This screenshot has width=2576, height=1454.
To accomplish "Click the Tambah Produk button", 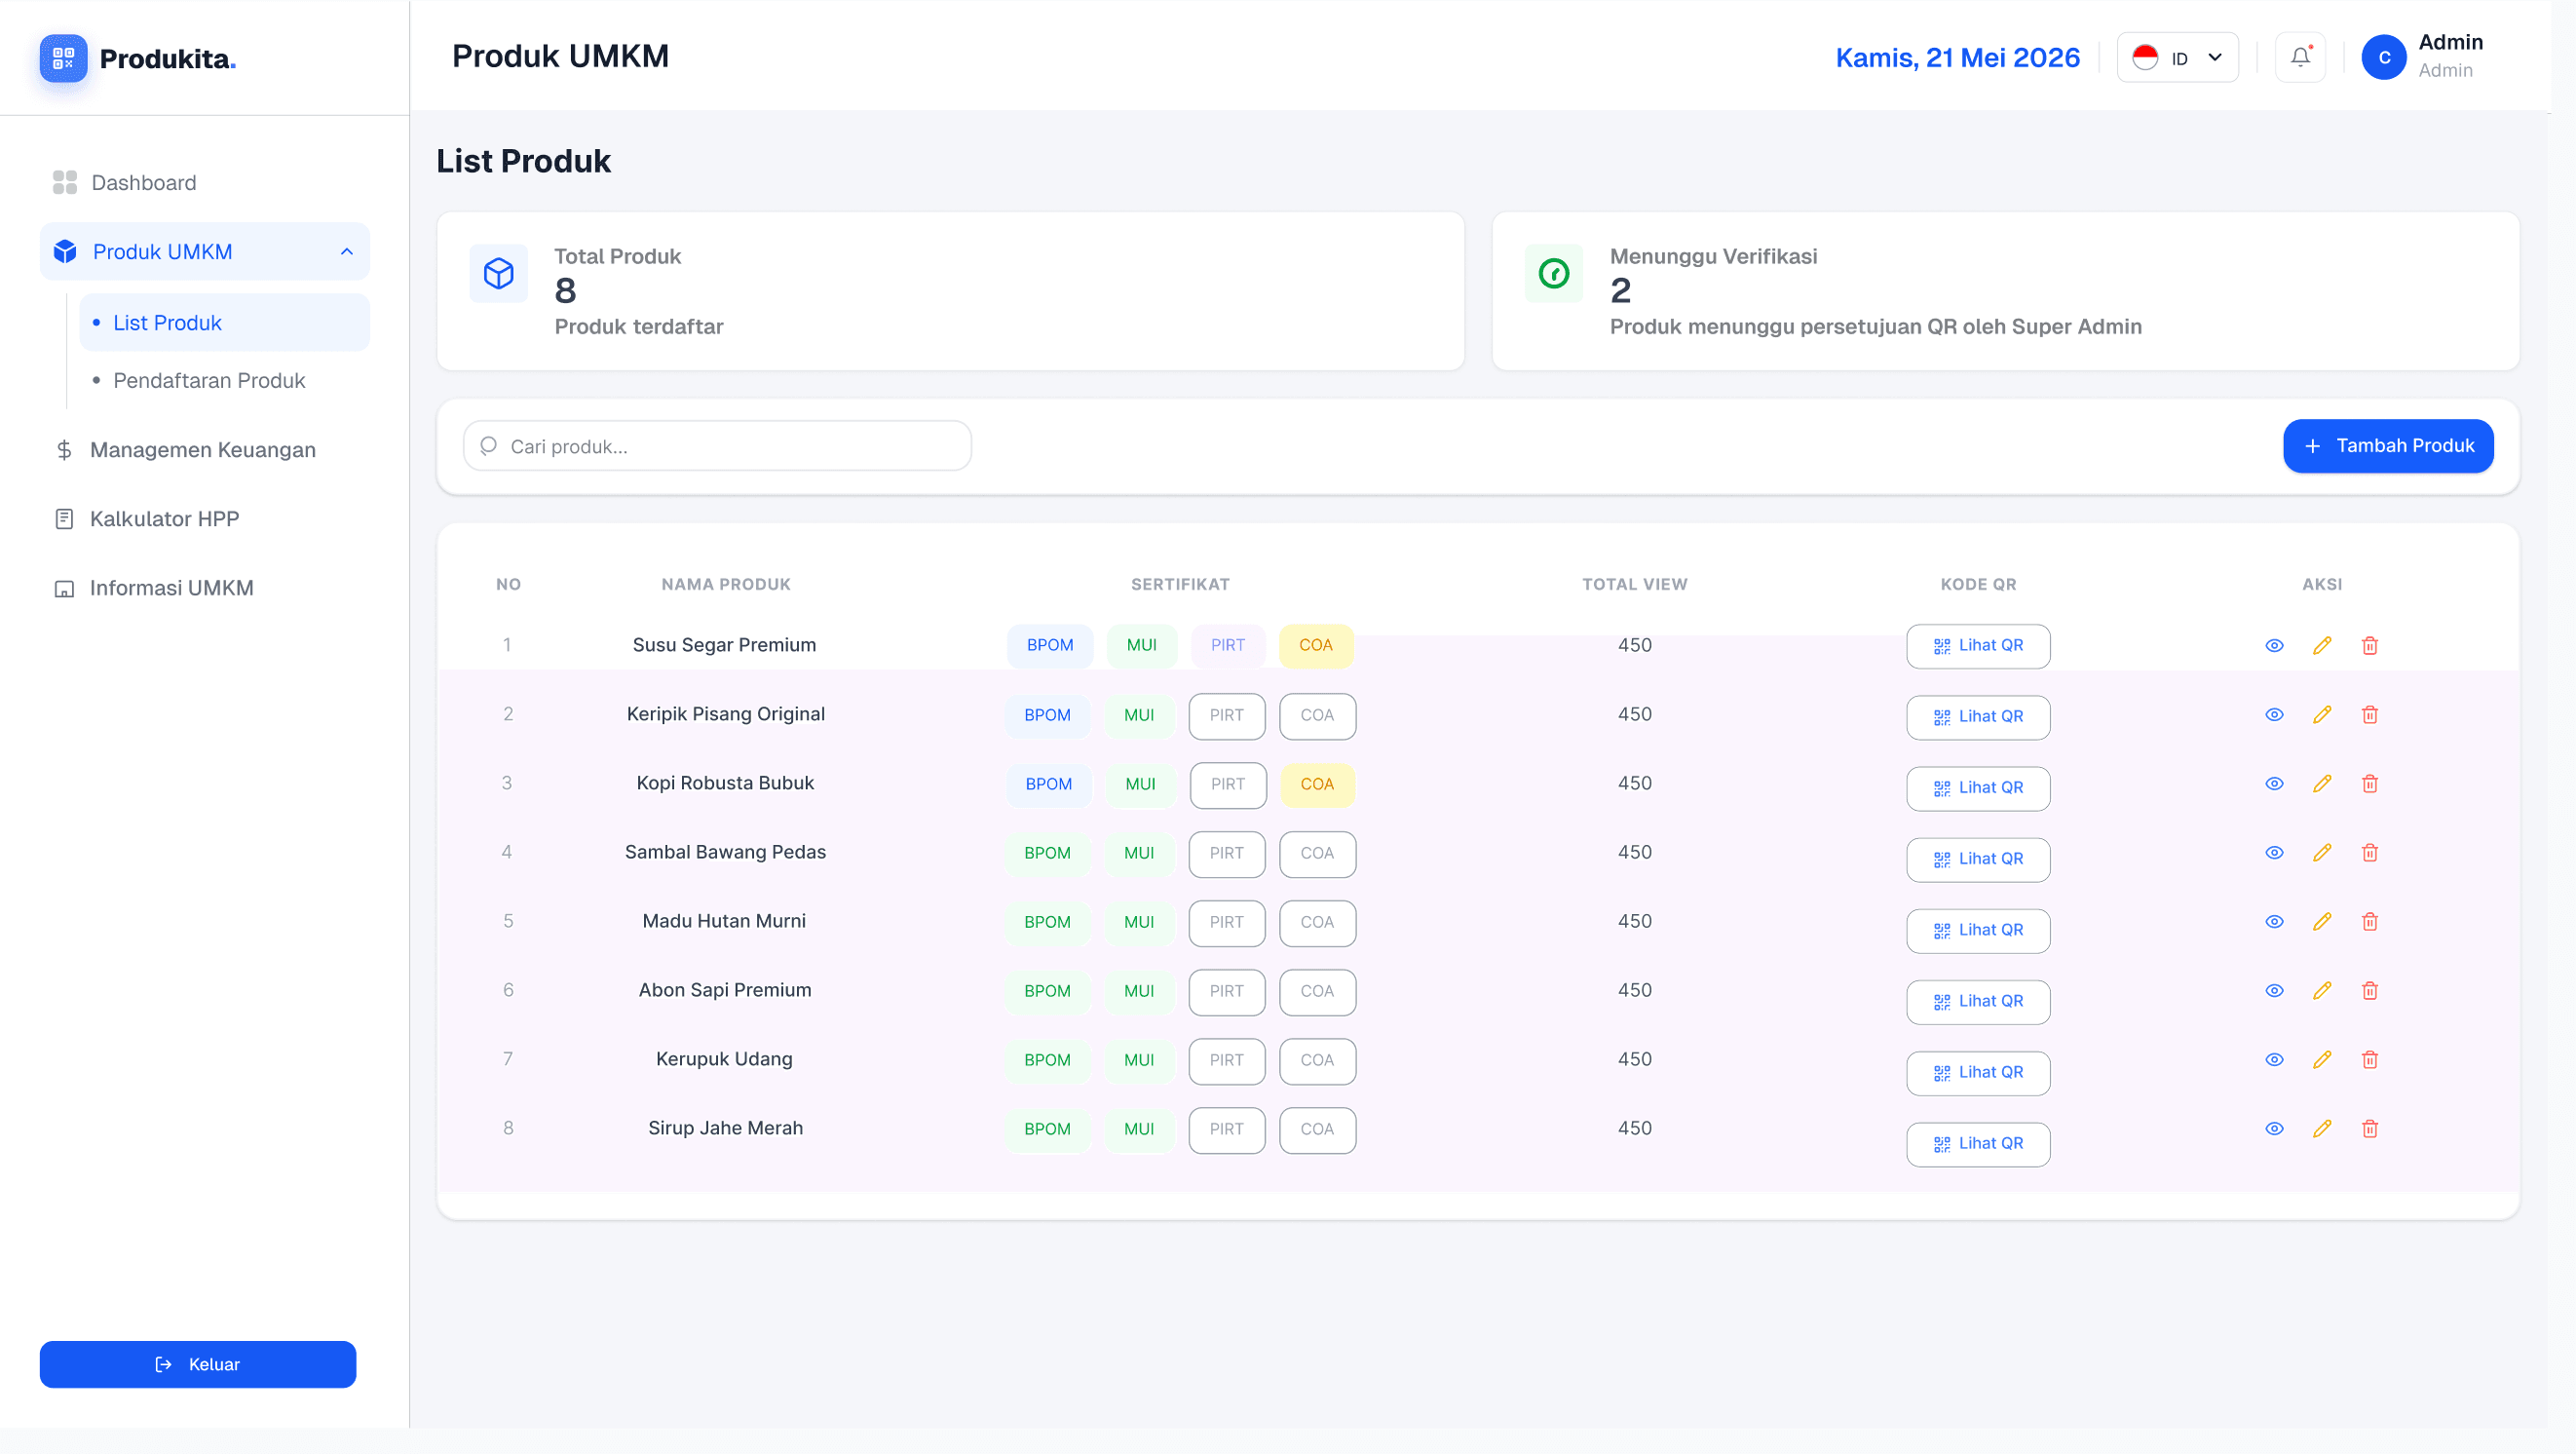I will coord(2387,446).
